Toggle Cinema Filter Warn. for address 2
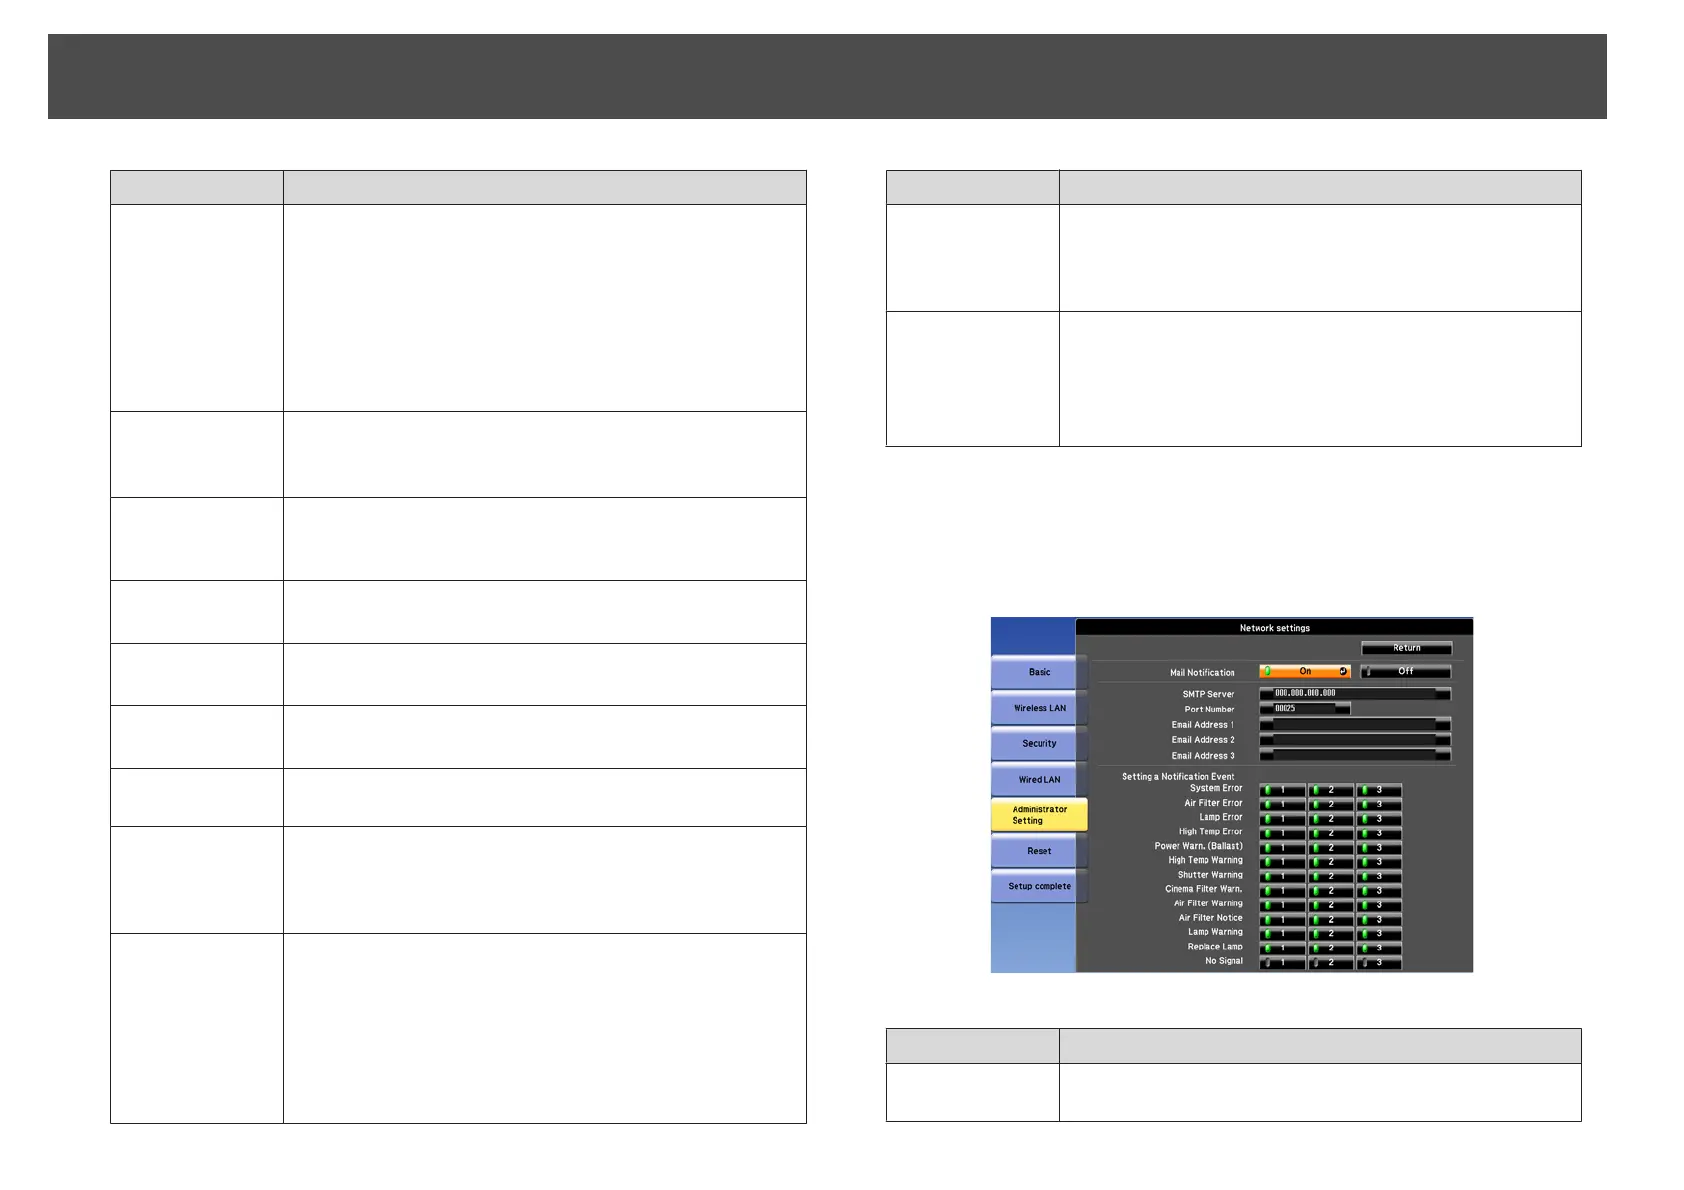The image size is (1684, 1190). point(1331,890)
